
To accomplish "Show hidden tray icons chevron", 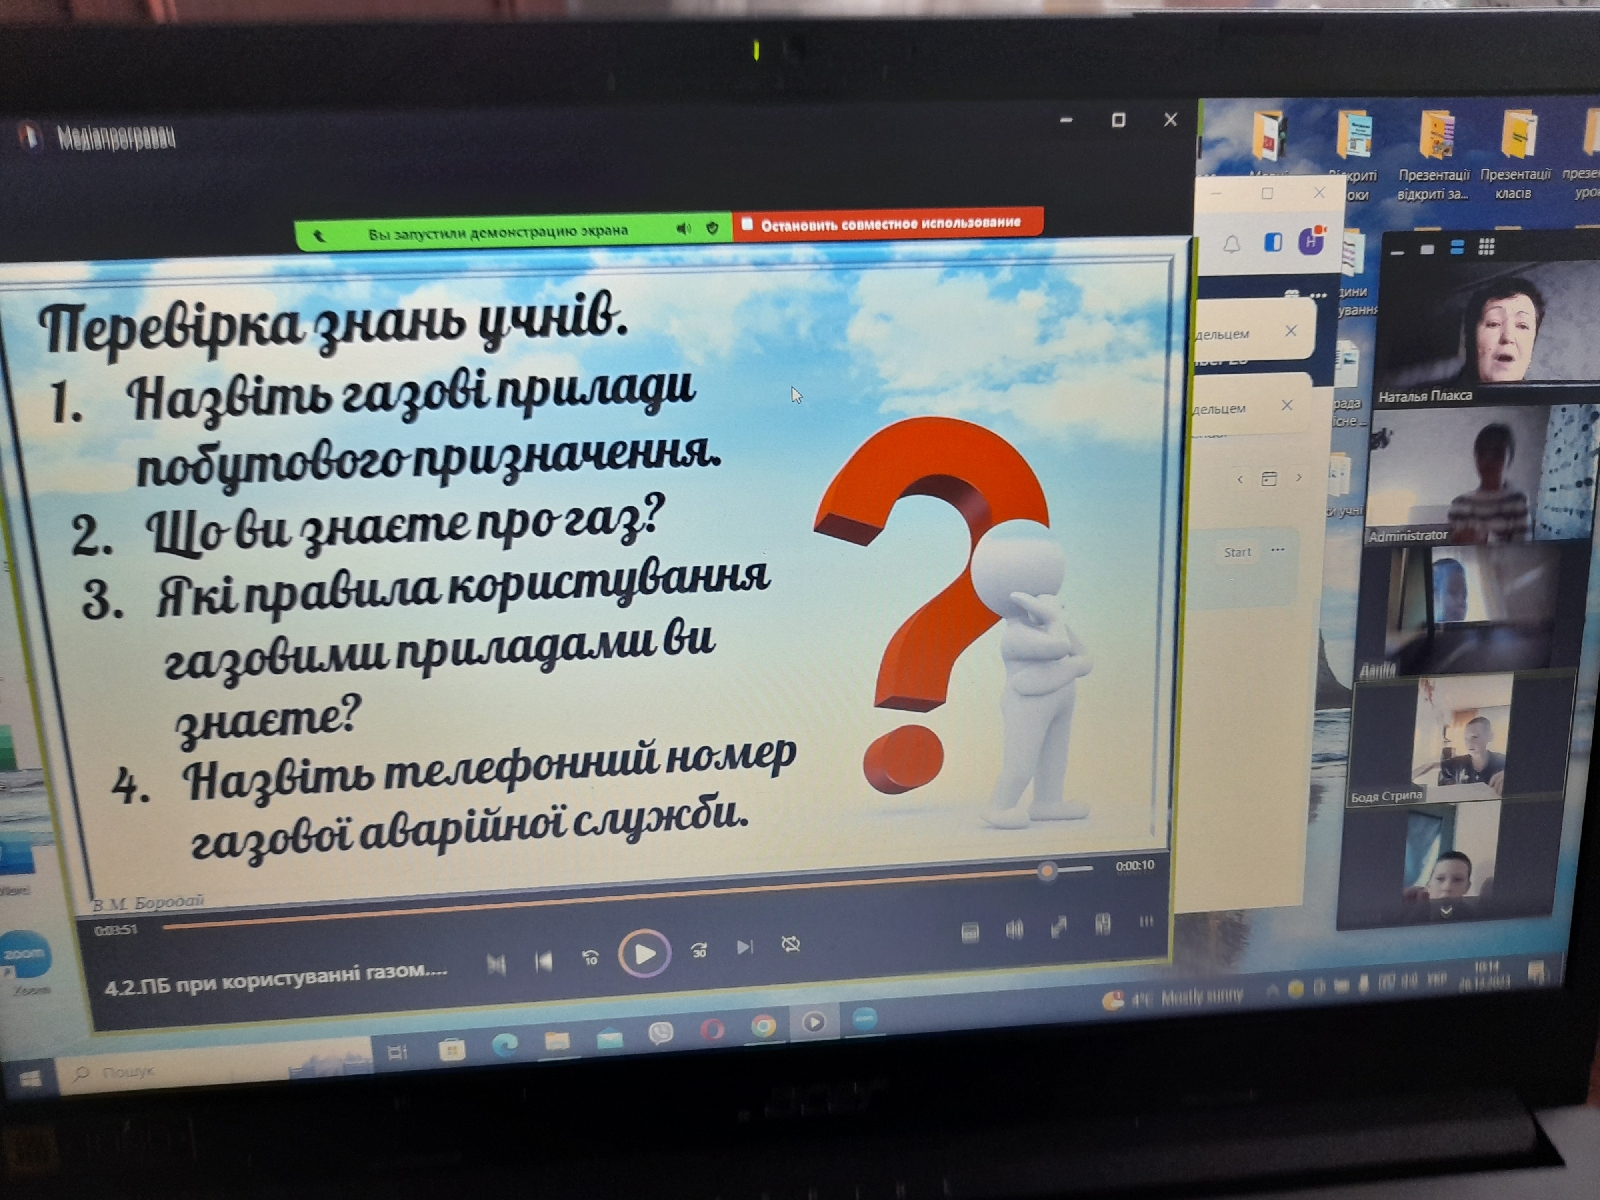I will 1272,991.
